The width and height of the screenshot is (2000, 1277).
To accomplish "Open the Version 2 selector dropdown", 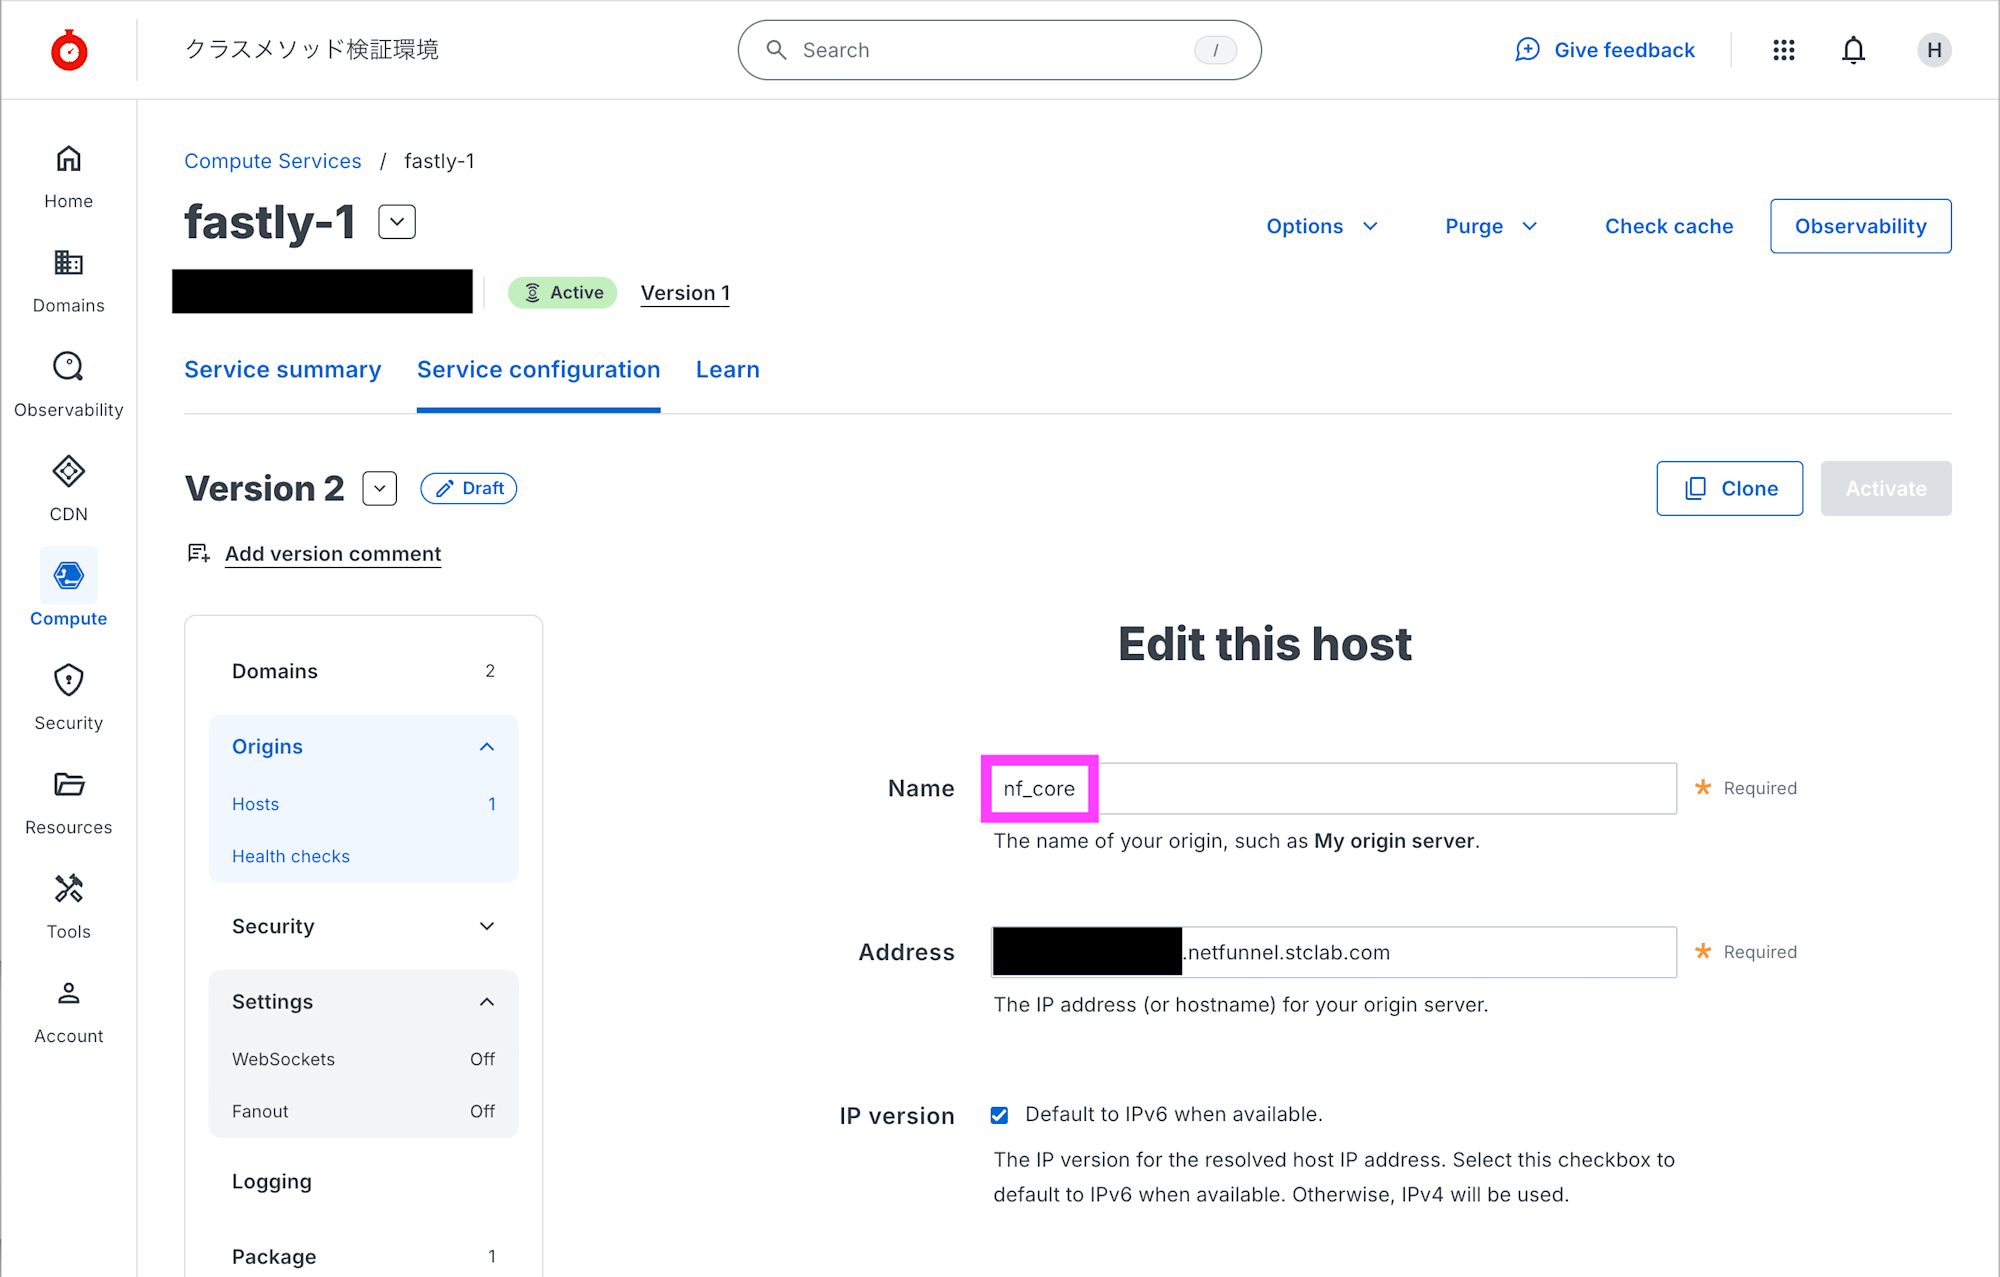I will pyautogui.click(x=379, y=489).
